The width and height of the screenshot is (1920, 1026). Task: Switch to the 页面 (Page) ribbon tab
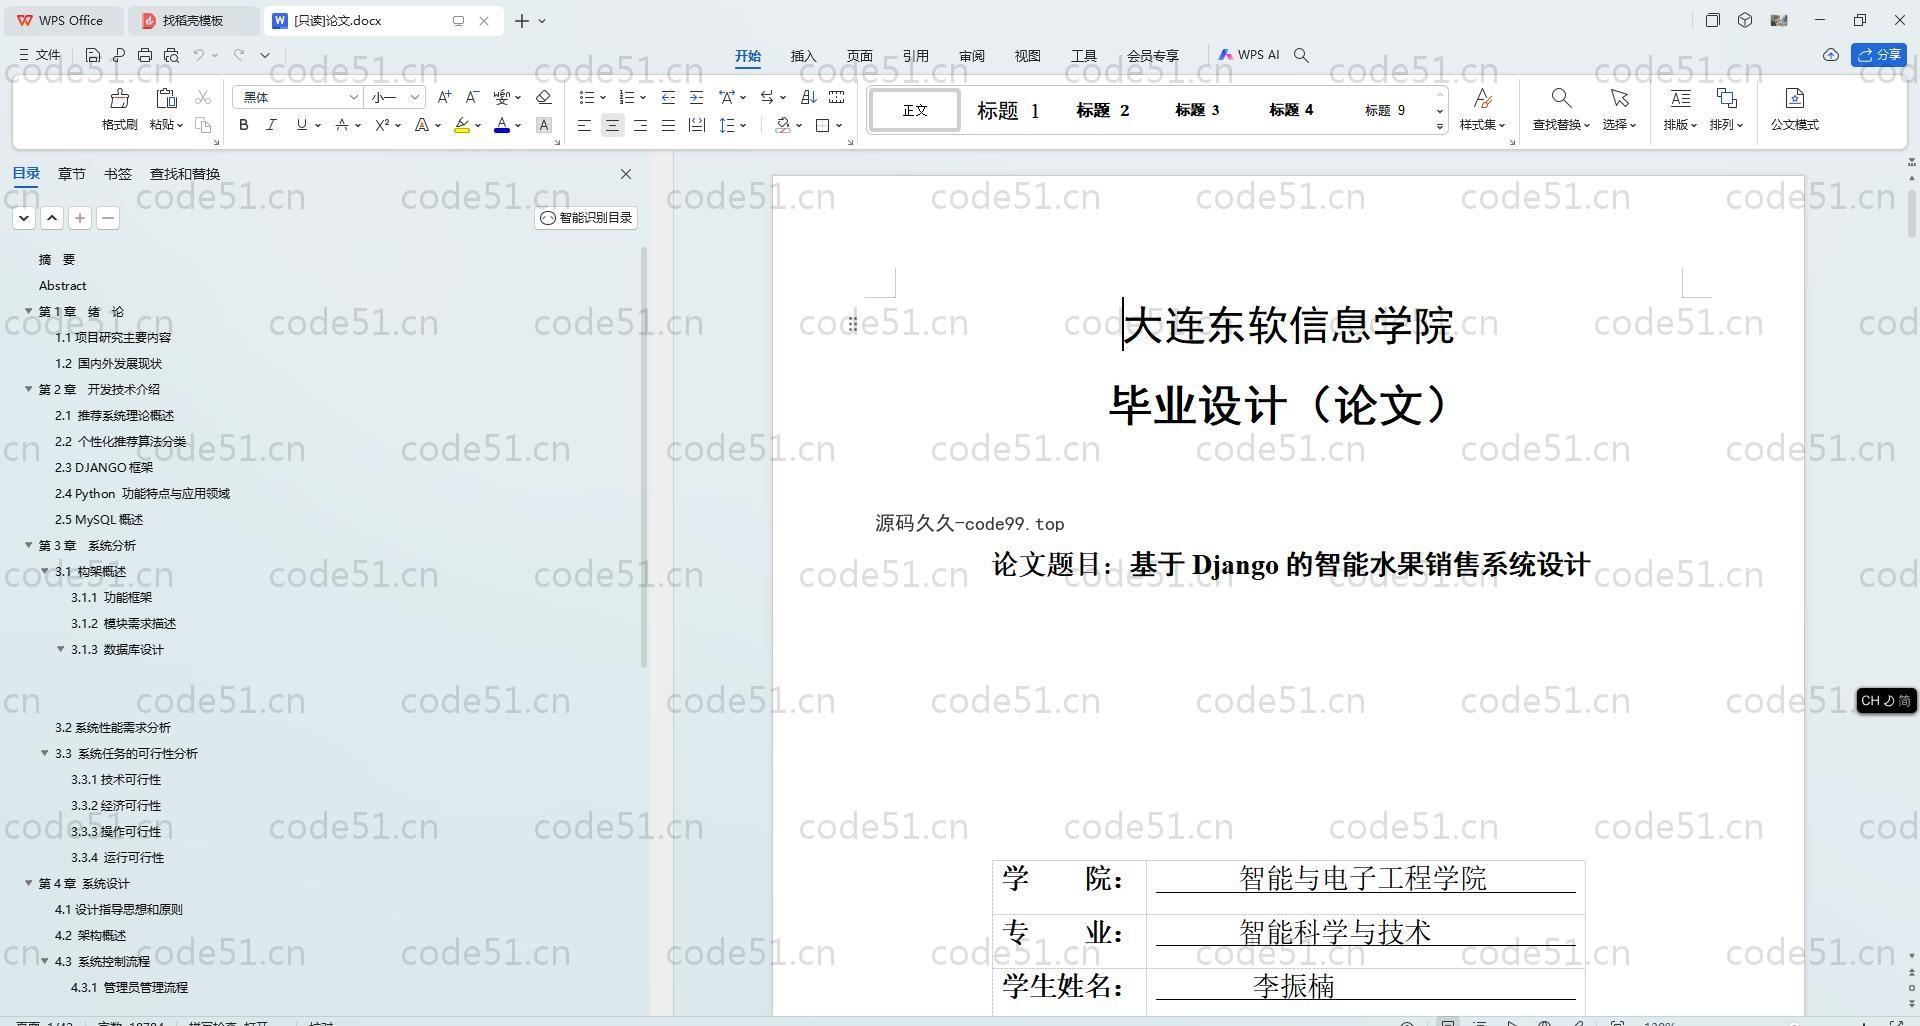[859, 56]
